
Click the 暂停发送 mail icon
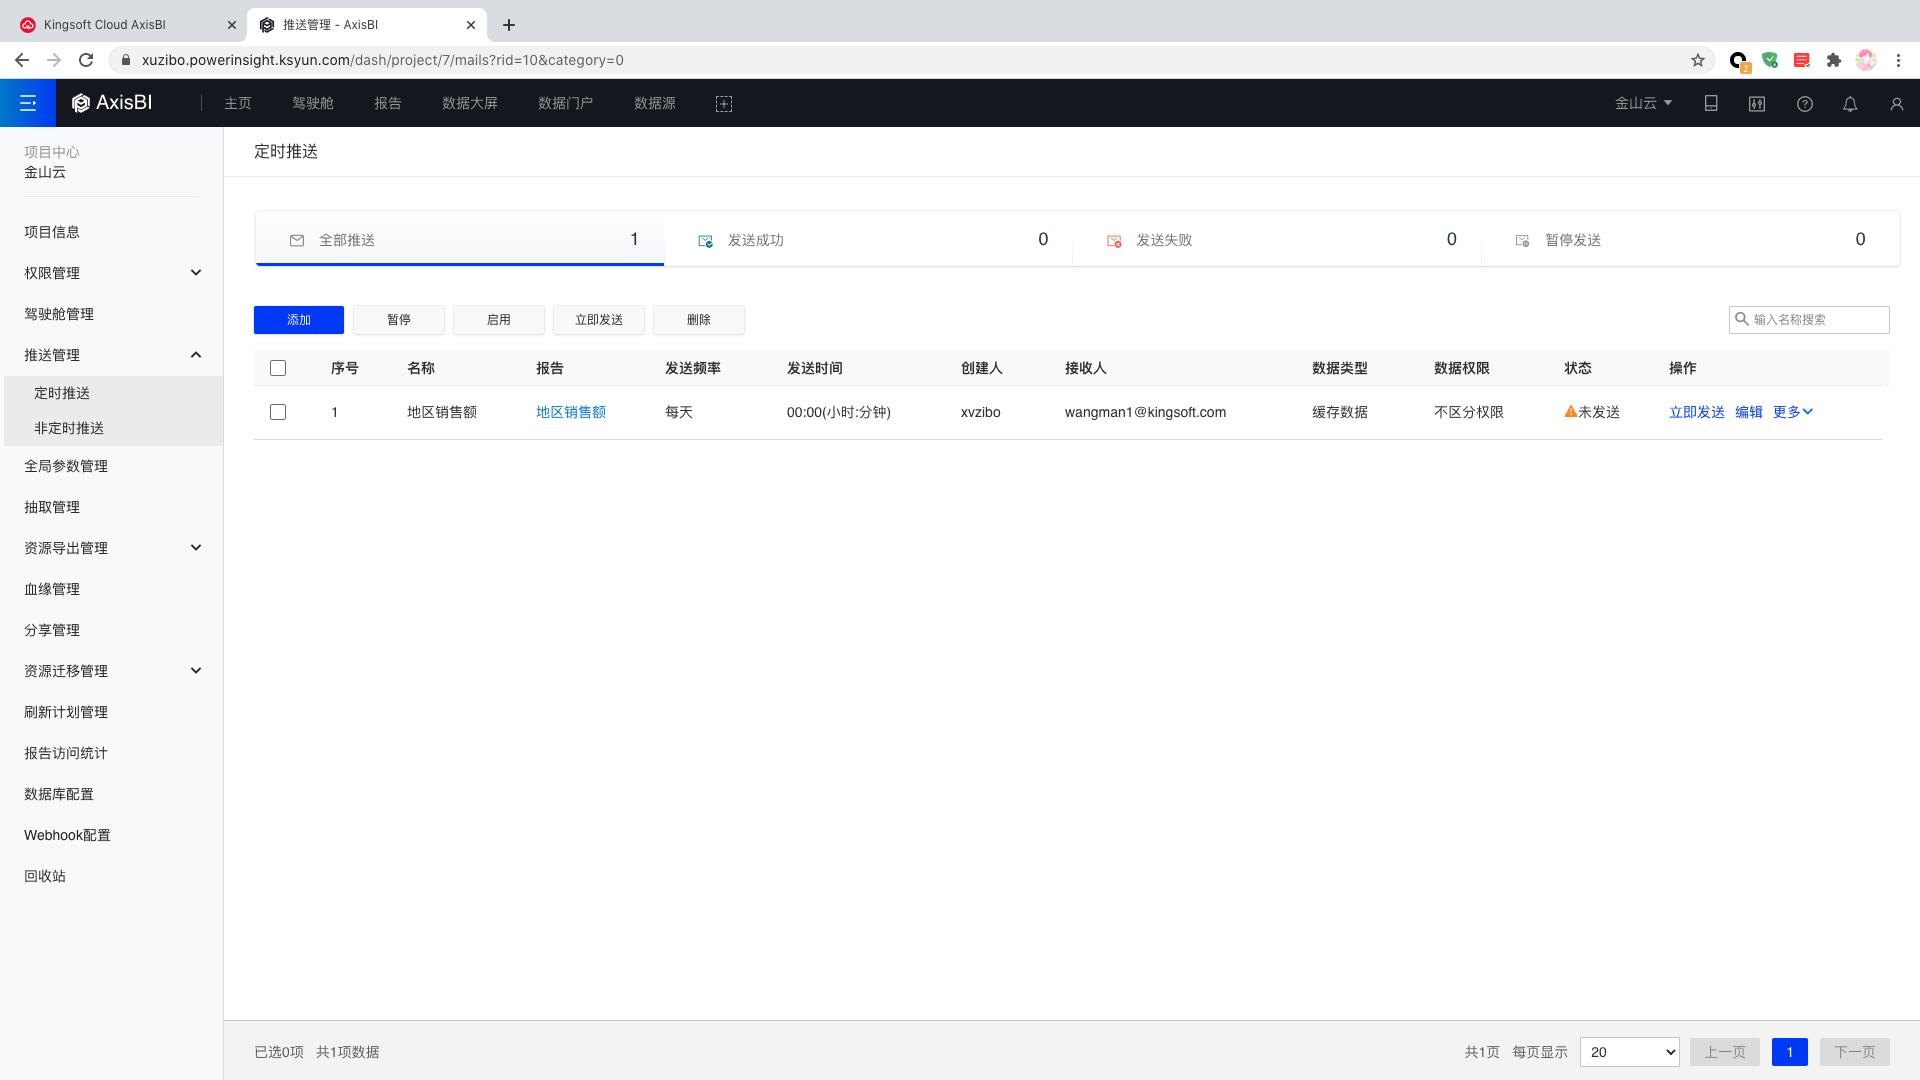point(1522,241)
